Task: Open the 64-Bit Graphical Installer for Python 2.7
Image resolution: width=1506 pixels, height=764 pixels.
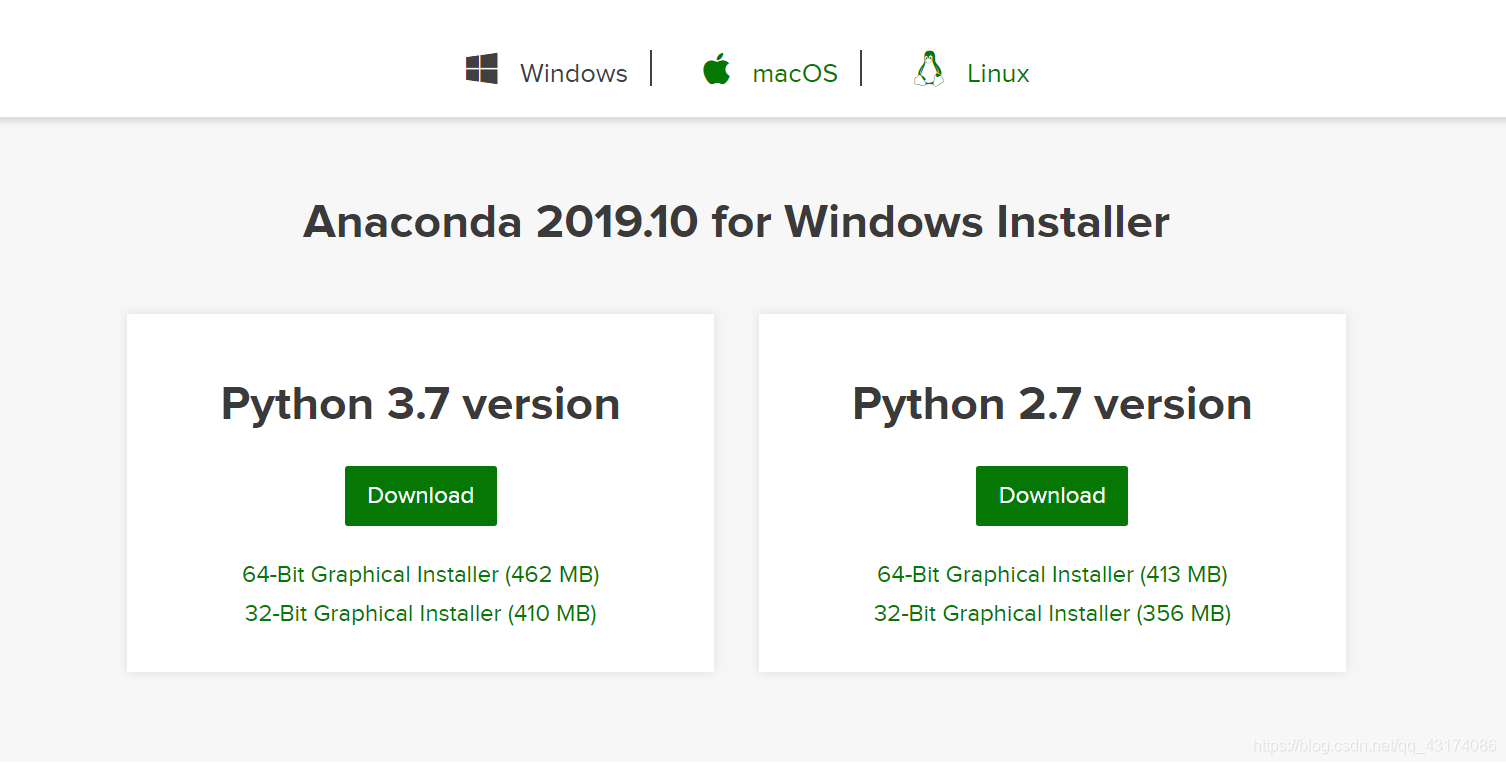Action: [x=1051, y=574]
